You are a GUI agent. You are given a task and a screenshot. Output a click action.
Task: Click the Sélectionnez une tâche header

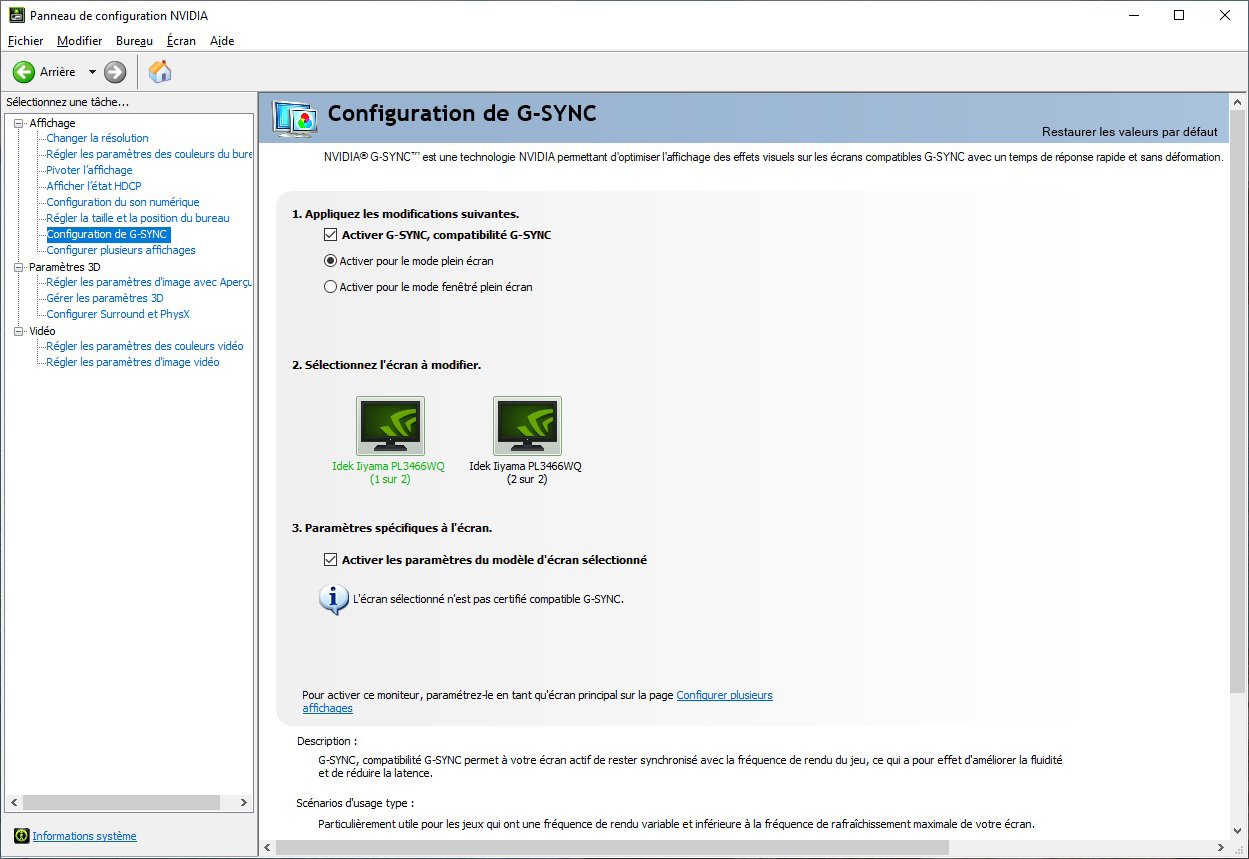click(x=68, y=102)
